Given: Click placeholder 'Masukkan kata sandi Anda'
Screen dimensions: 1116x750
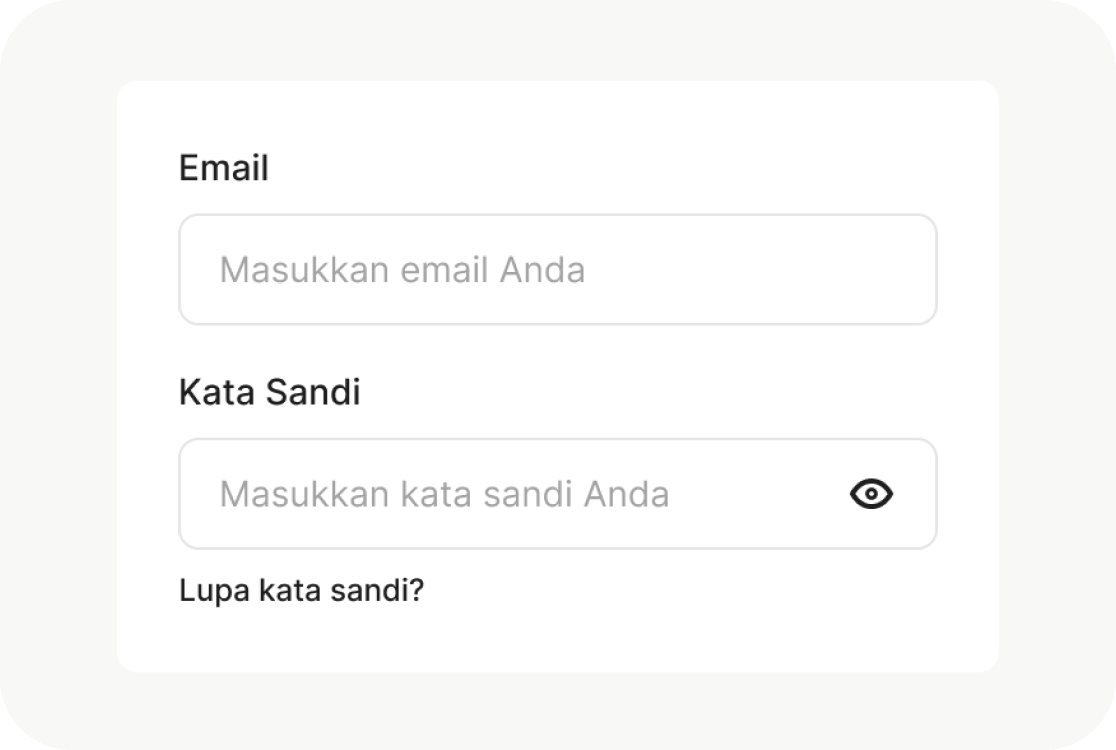Looking at the screenshot, I should click(x=444, y=494).
